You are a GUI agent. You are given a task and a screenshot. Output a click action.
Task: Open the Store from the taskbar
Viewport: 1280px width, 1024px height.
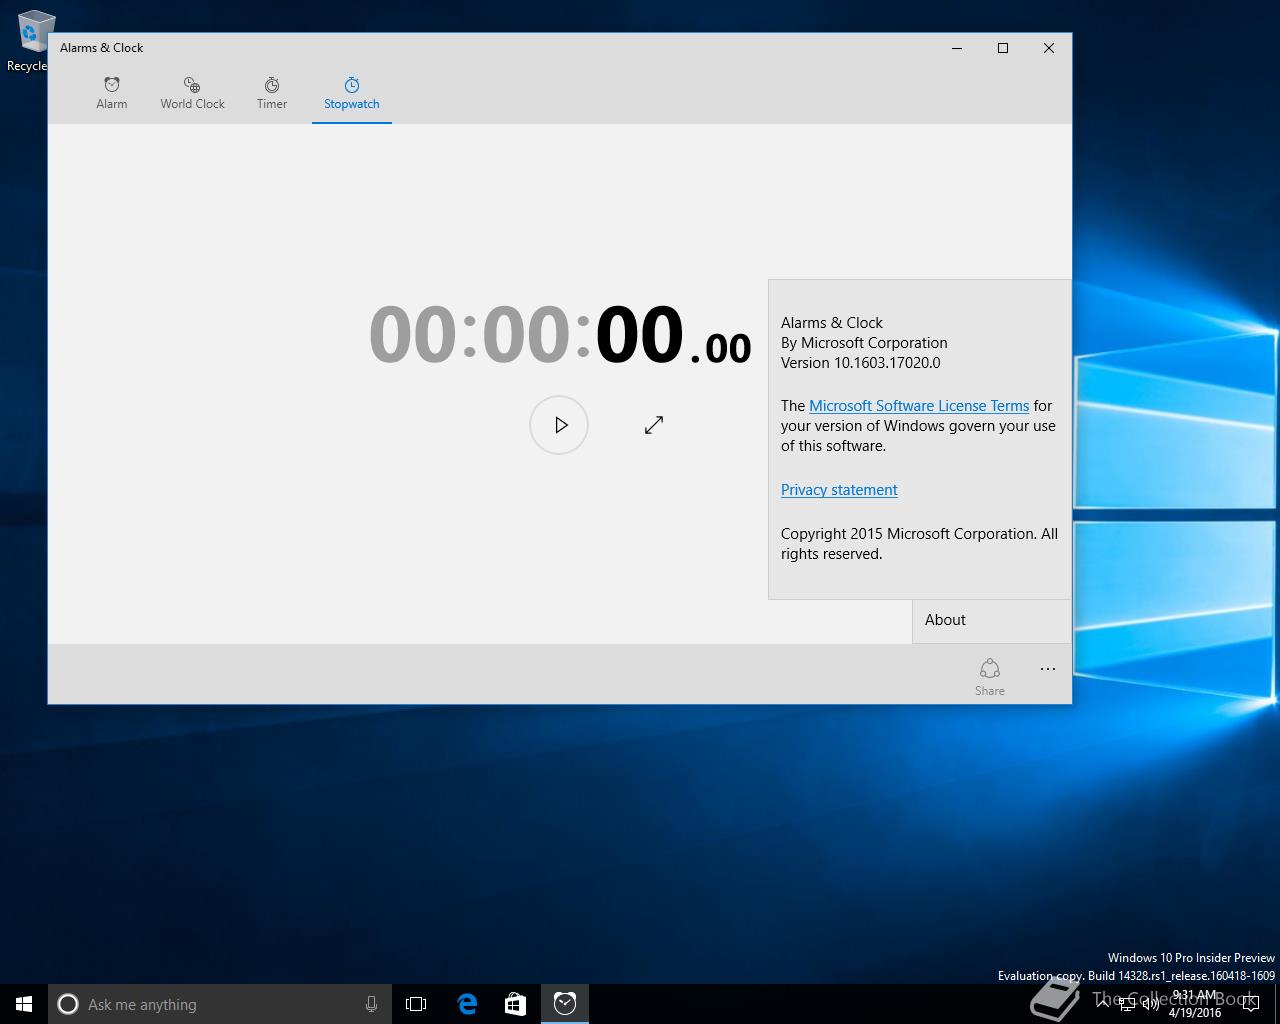pos(515,1004)
